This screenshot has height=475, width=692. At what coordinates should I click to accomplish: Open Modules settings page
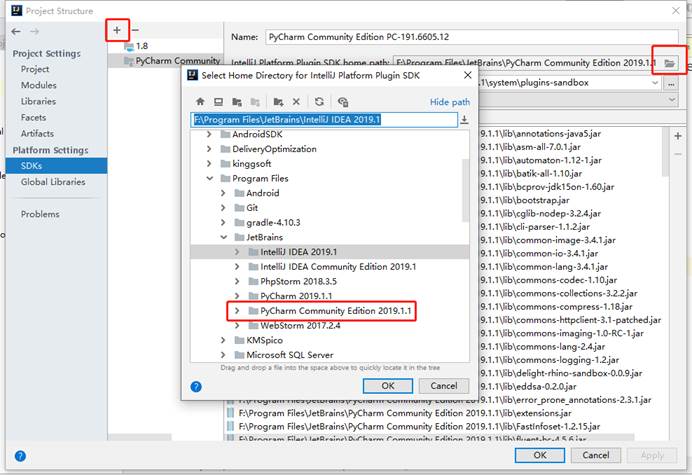(x=39, y=85)
